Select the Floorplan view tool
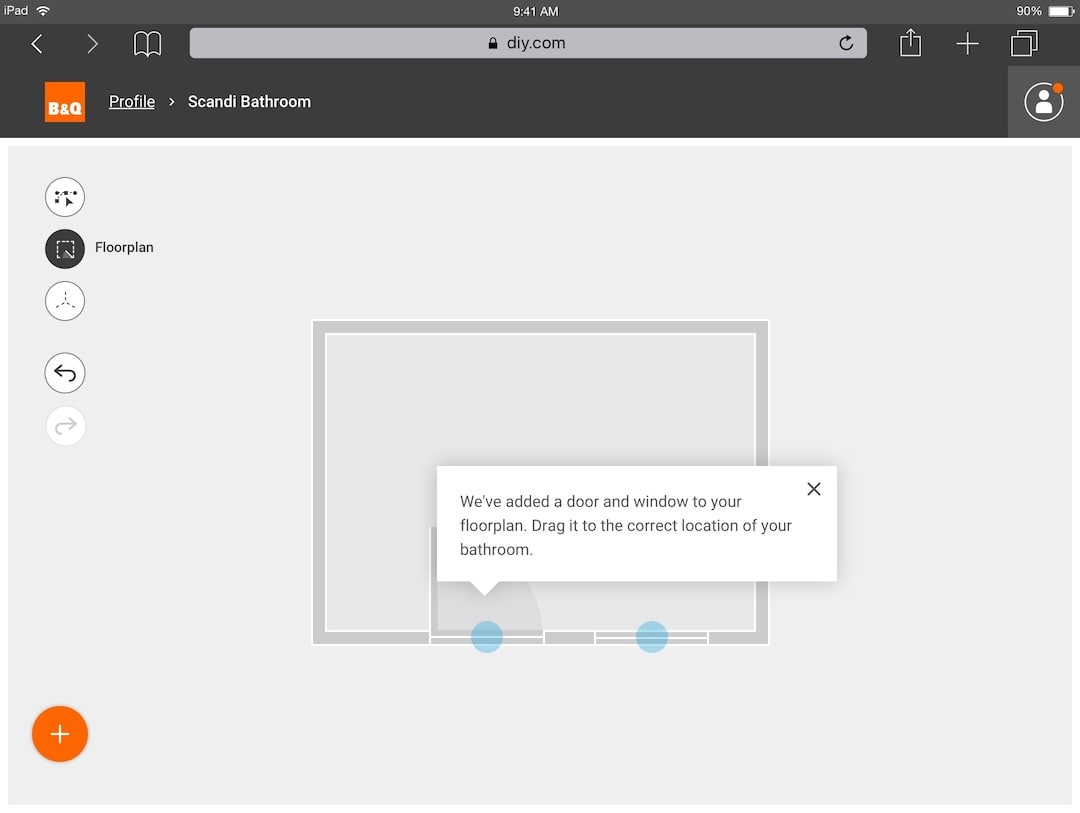 (x=65, y=249)
